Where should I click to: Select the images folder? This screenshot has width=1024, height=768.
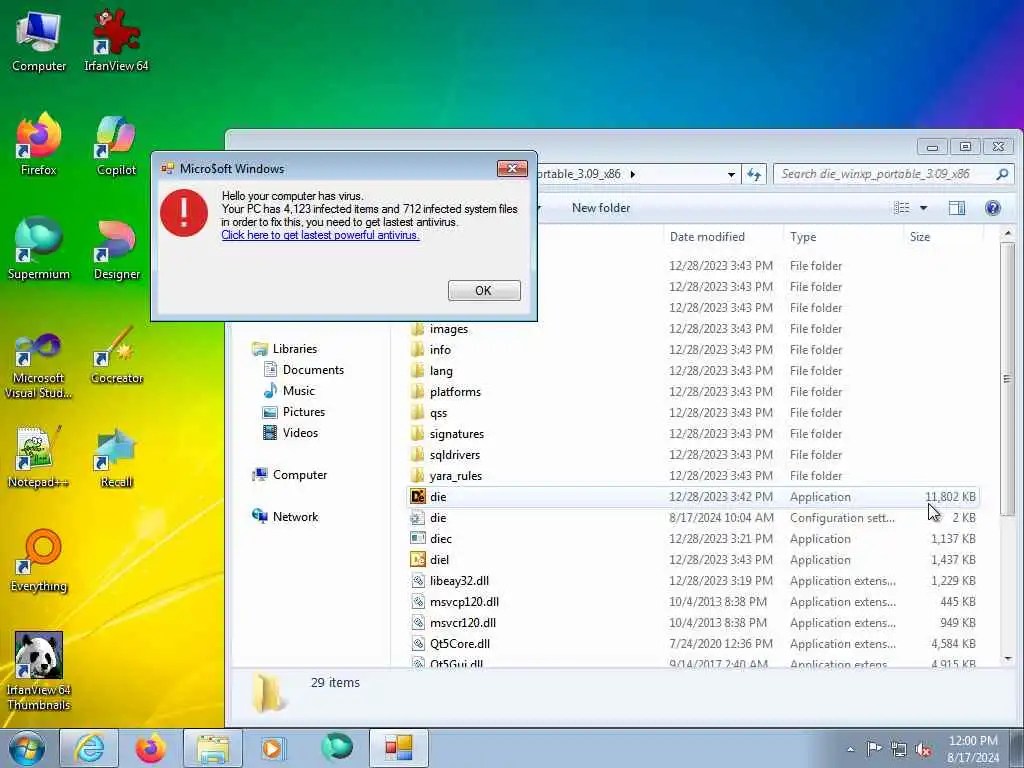[692, 328]
